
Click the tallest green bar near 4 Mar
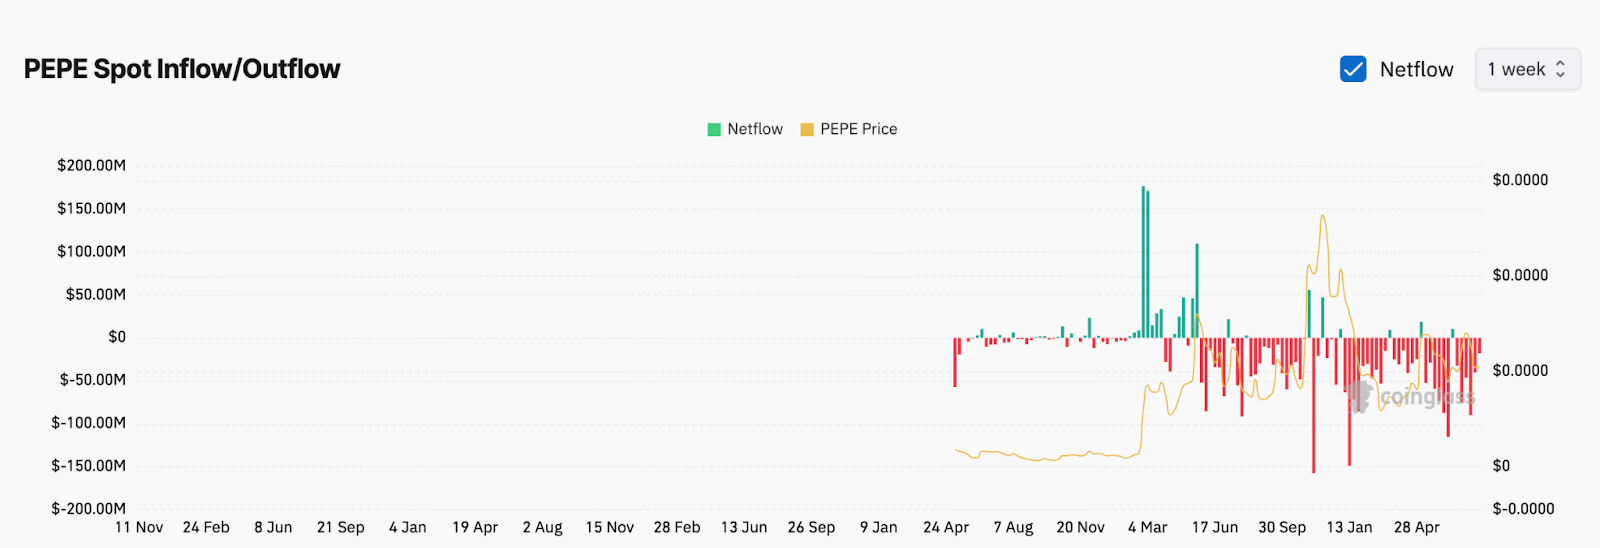(1143, 260)
